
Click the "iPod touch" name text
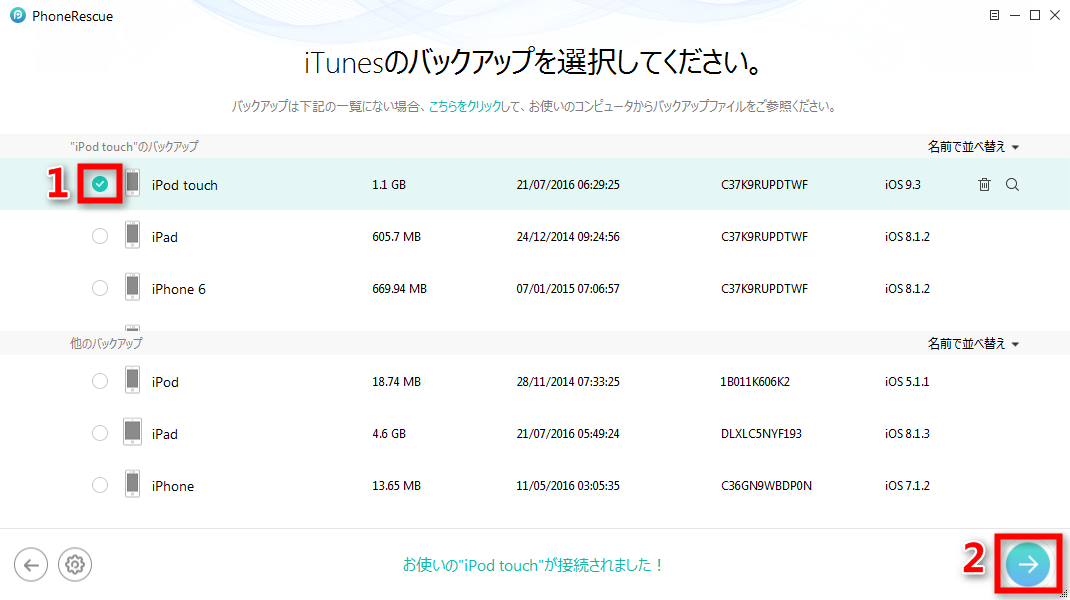[184, 185]
